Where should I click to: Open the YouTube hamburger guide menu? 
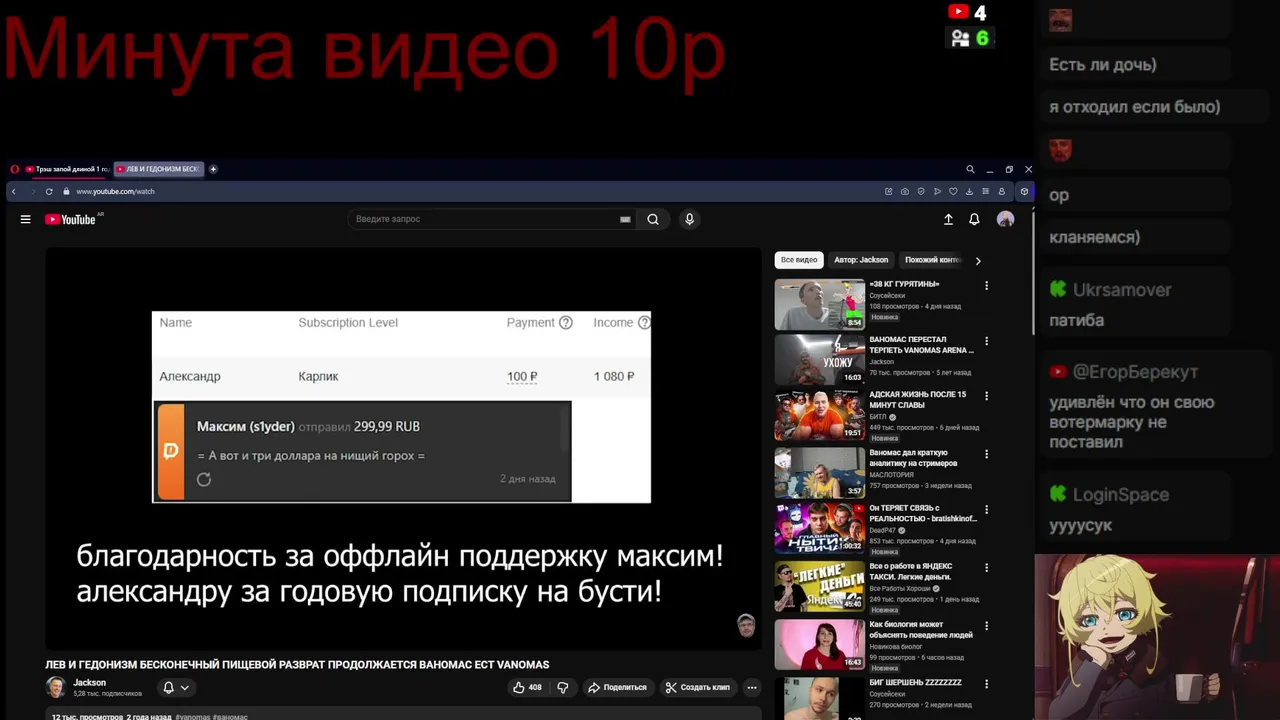pyautogui.click(x=26, y=219)
